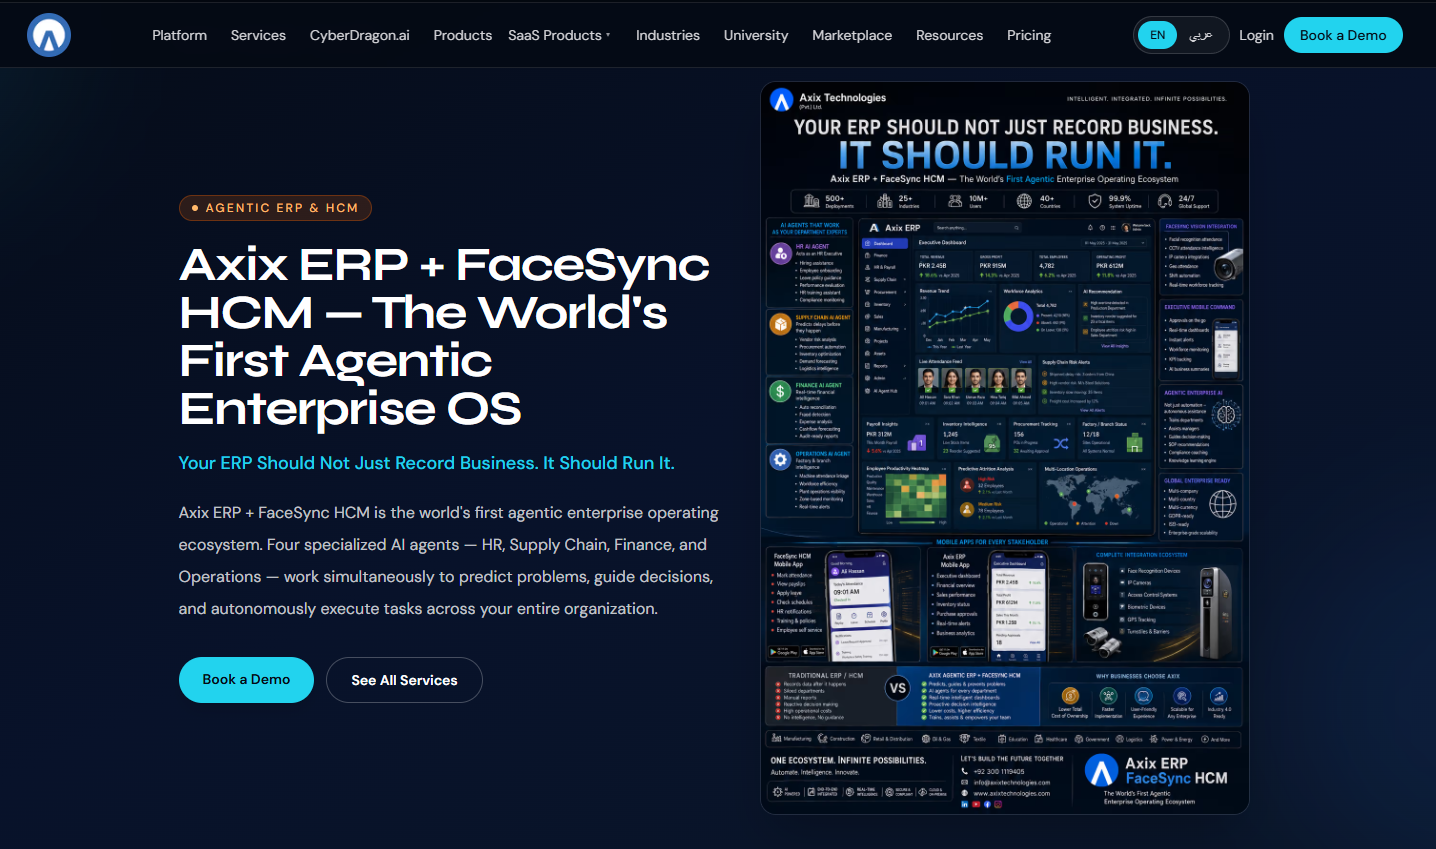Open the Resources navigation link
Viewport: 1436px width, 849px height.
[x=950, y=35]
